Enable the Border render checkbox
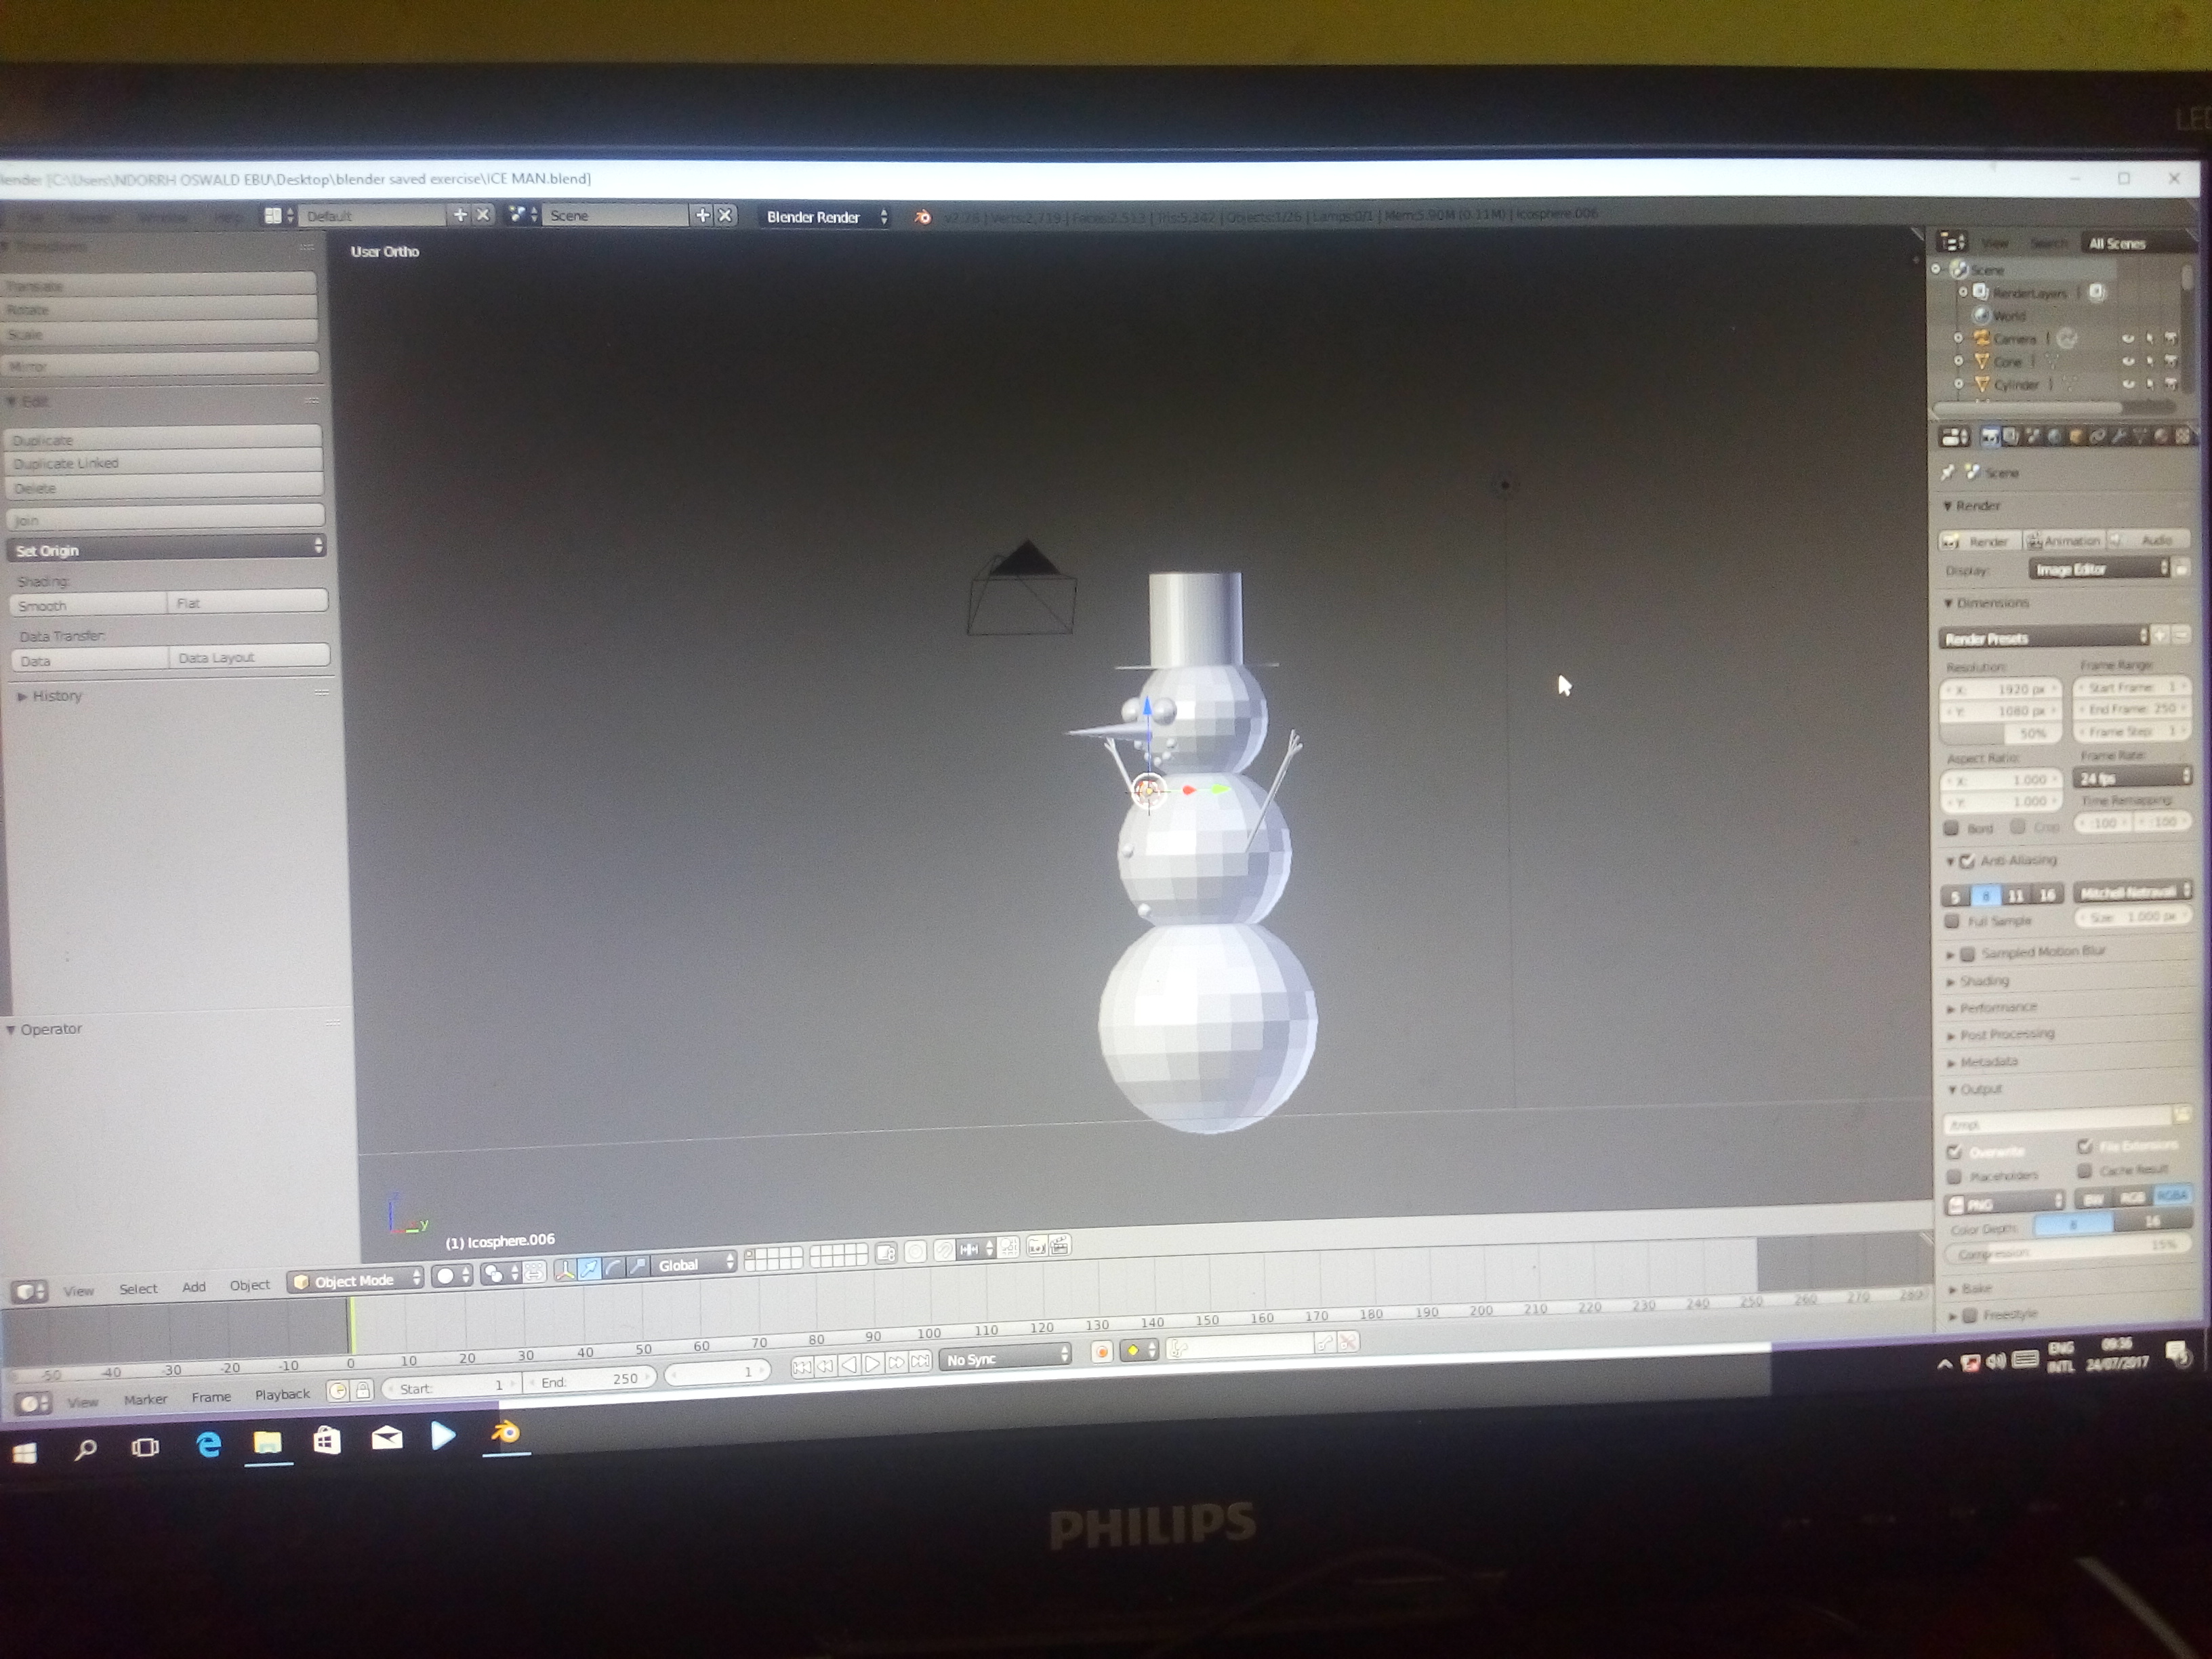This screenshot has height=1659, width=2212. (1951, 827)
